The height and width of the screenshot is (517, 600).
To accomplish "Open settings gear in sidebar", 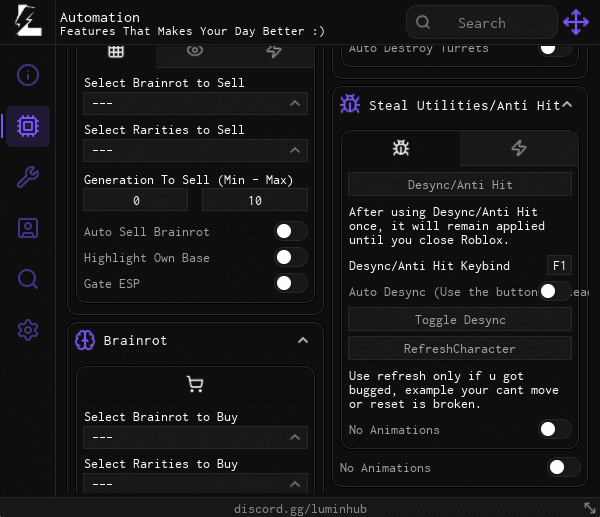I will coord(28,330).
